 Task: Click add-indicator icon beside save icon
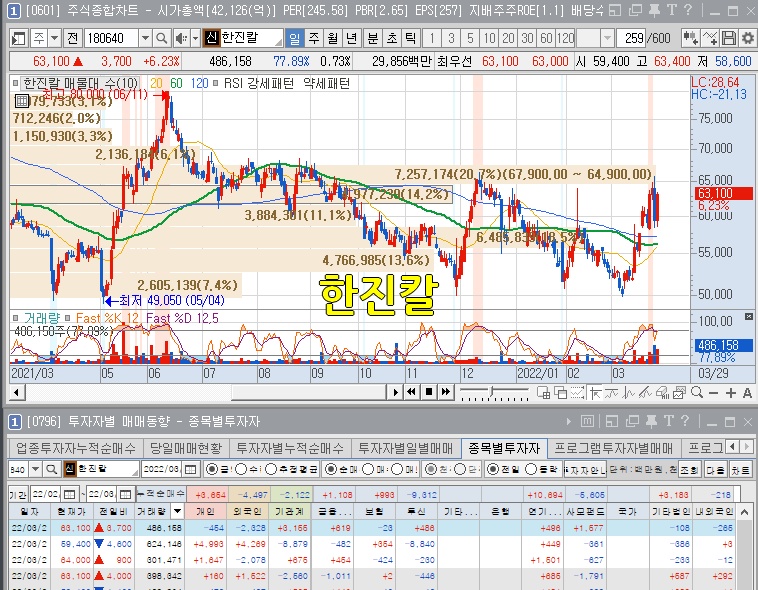711,38
